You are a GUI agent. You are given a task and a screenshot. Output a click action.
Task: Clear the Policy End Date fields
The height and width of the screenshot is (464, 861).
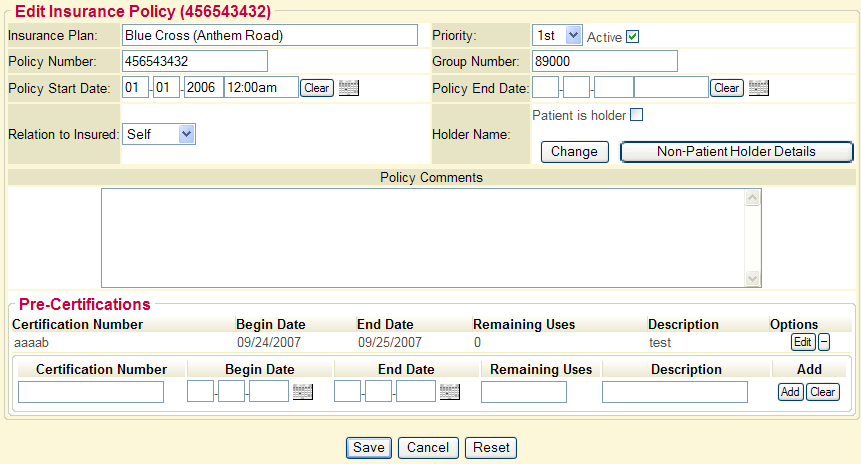(727, 88)
